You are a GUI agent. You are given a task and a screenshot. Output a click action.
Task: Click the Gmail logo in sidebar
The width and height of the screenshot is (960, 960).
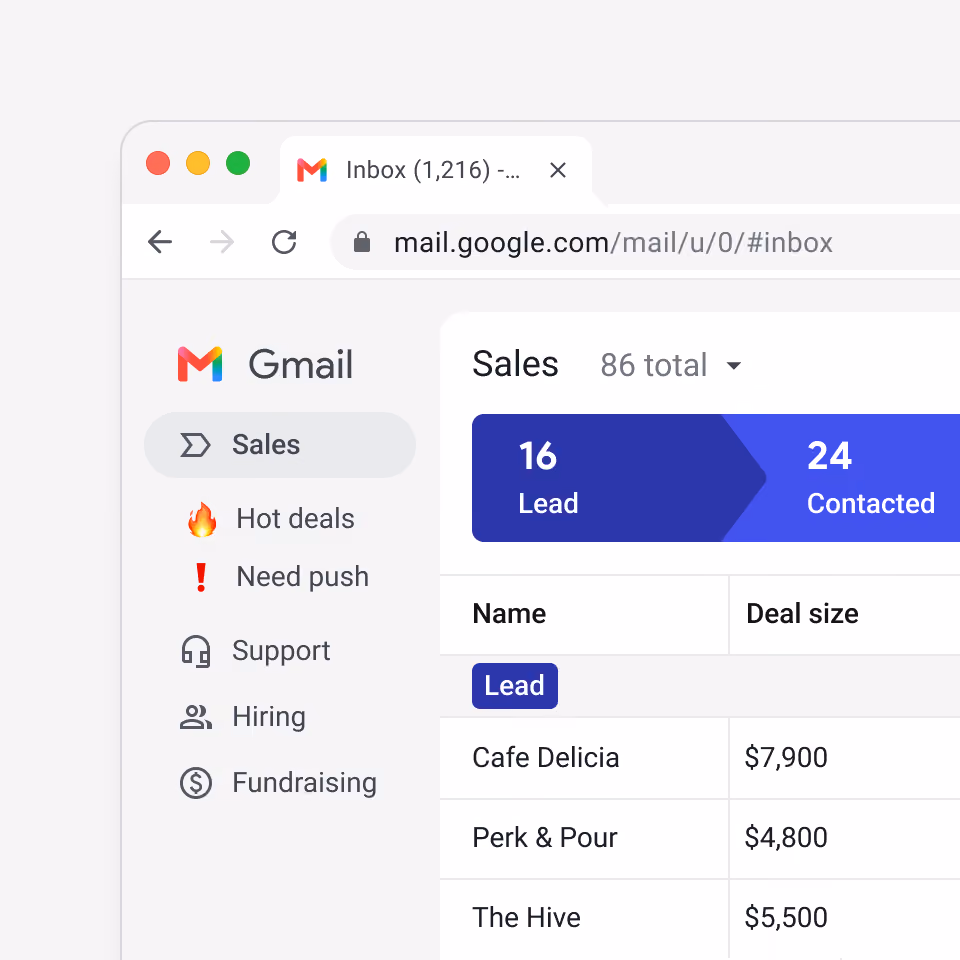(200, 364)
